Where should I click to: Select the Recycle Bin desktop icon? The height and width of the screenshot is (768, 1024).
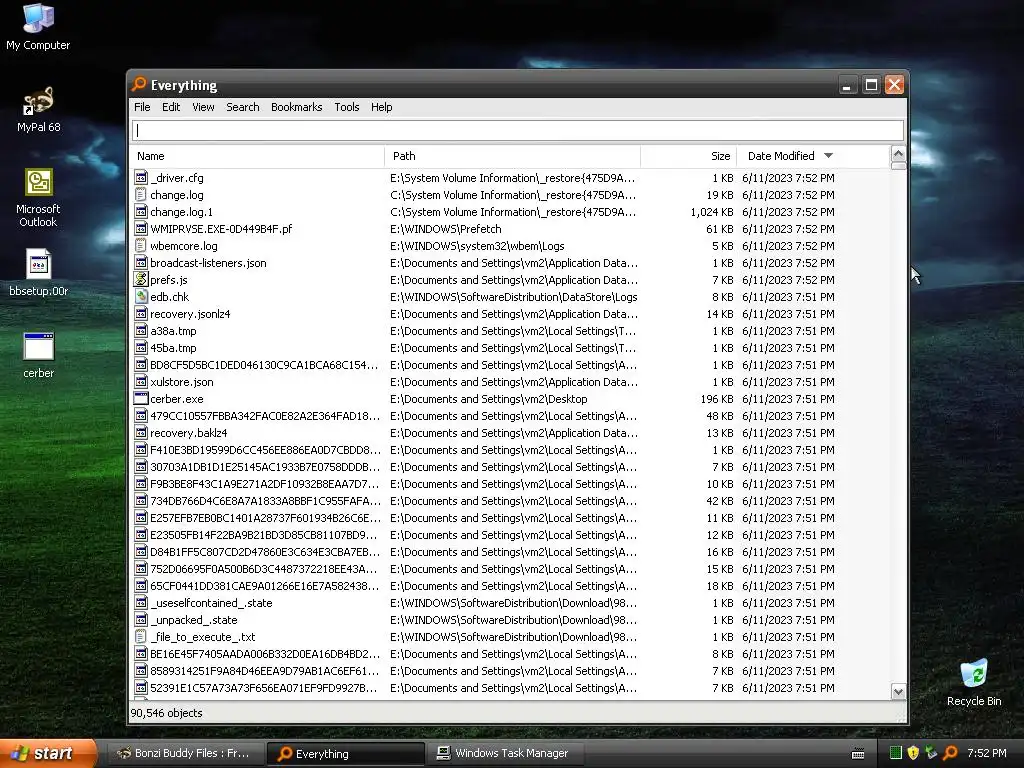pos(974,683)
